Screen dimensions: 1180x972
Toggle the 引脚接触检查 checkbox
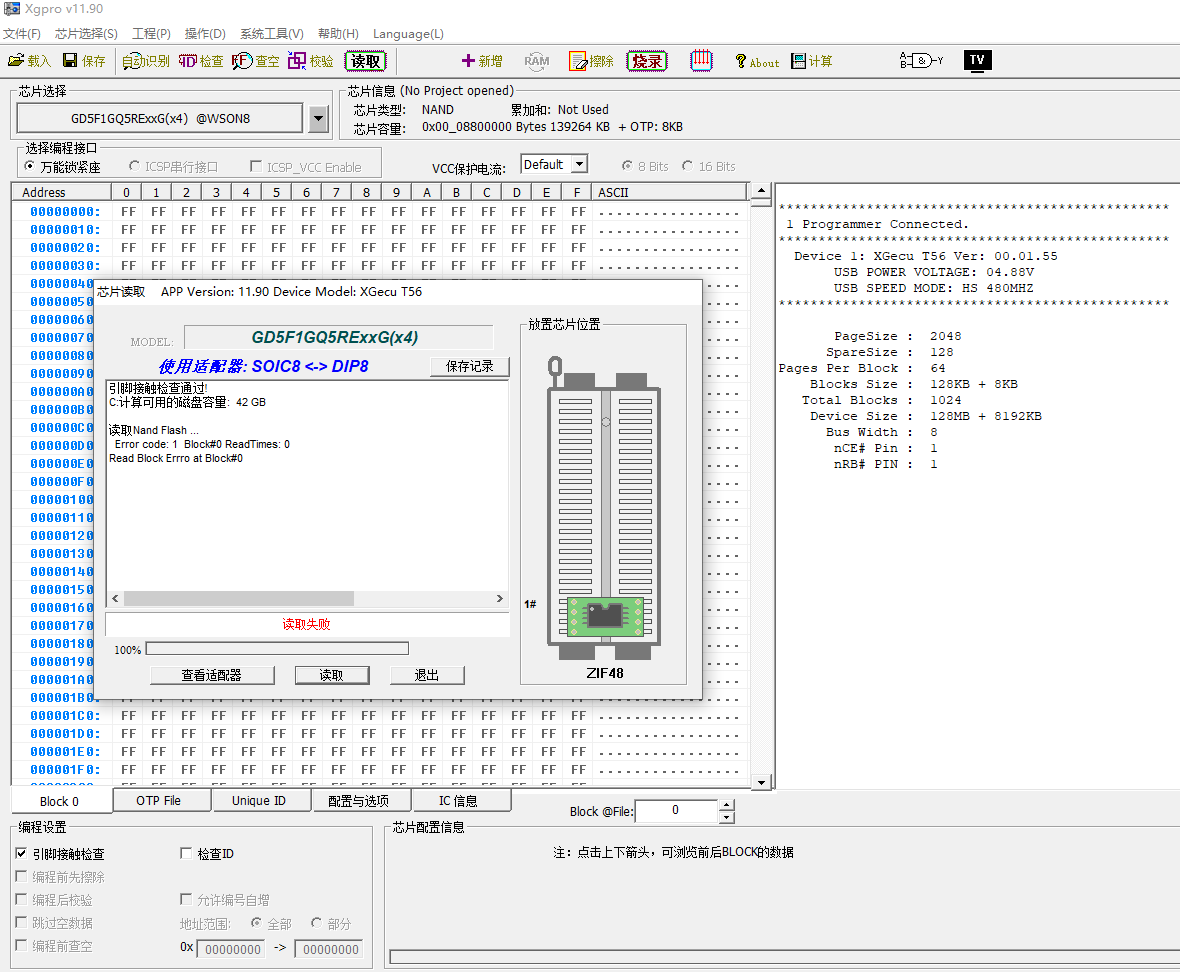pyautogui.click(x=22, y=854)
